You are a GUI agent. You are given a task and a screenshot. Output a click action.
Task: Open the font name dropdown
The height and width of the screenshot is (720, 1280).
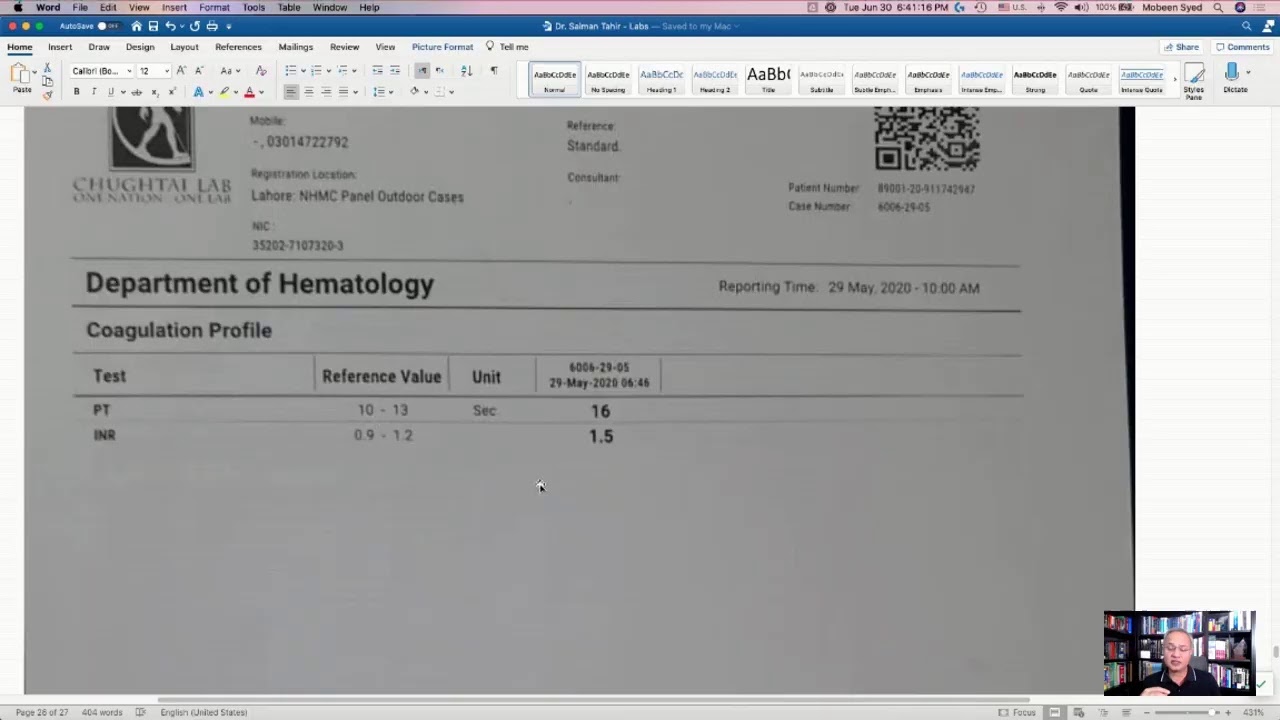coord(129,71)
